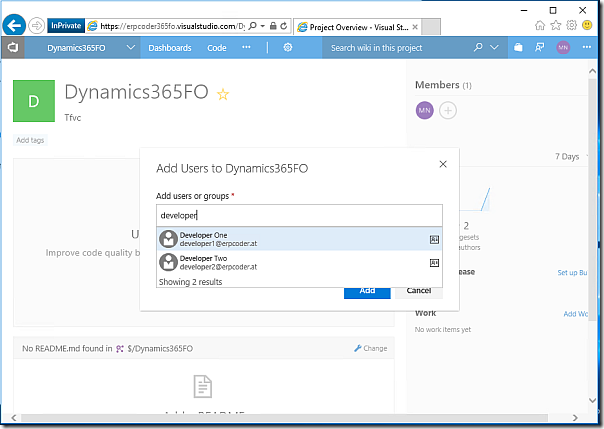Click the Showing 2 results text

pos(190,282)
